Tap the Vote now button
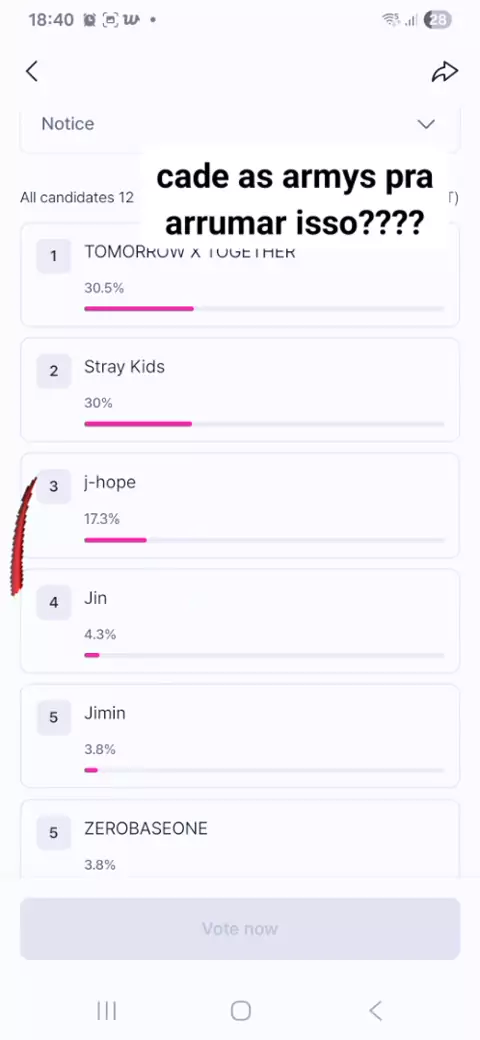Screen dimensions: 480x1040 (240, 929)
